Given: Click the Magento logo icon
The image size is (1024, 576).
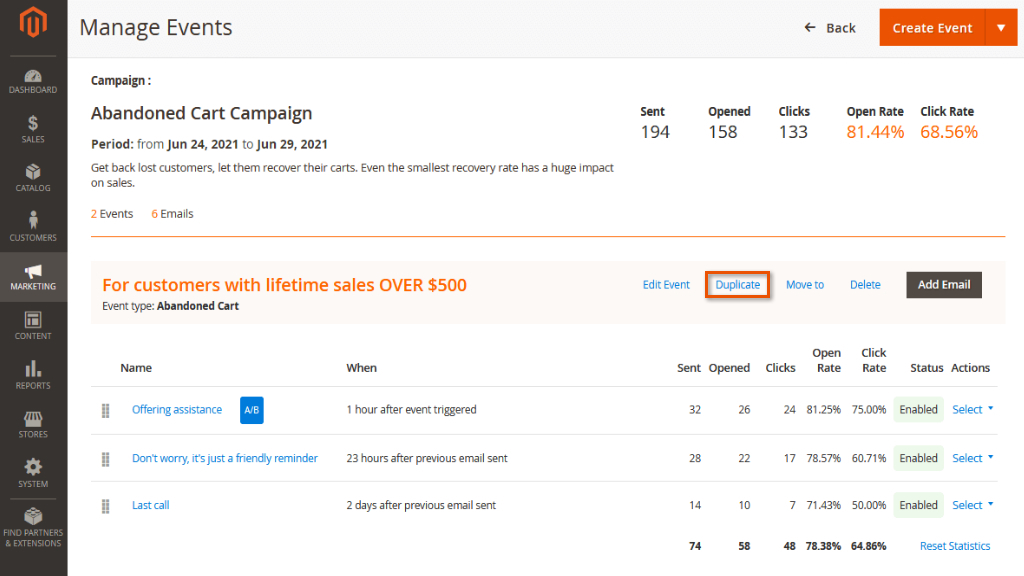Looking at the screenshot, I should click(x=33, y=23).
